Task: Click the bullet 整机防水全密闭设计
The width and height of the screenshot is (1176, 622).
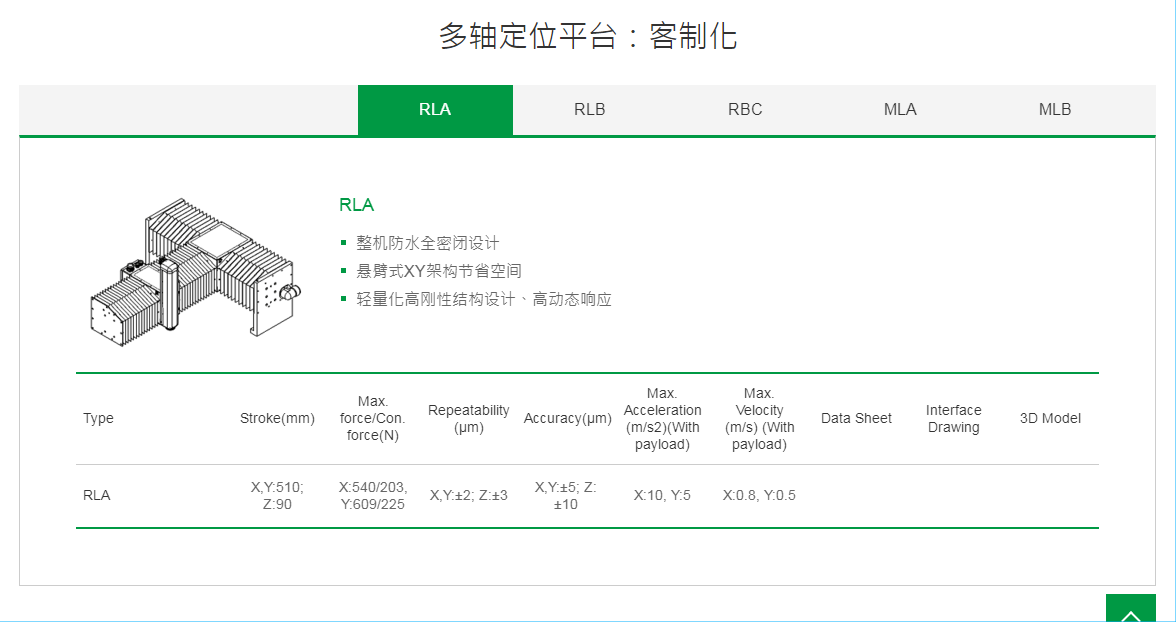Action: pyautogui.click(x=426, y=242)
